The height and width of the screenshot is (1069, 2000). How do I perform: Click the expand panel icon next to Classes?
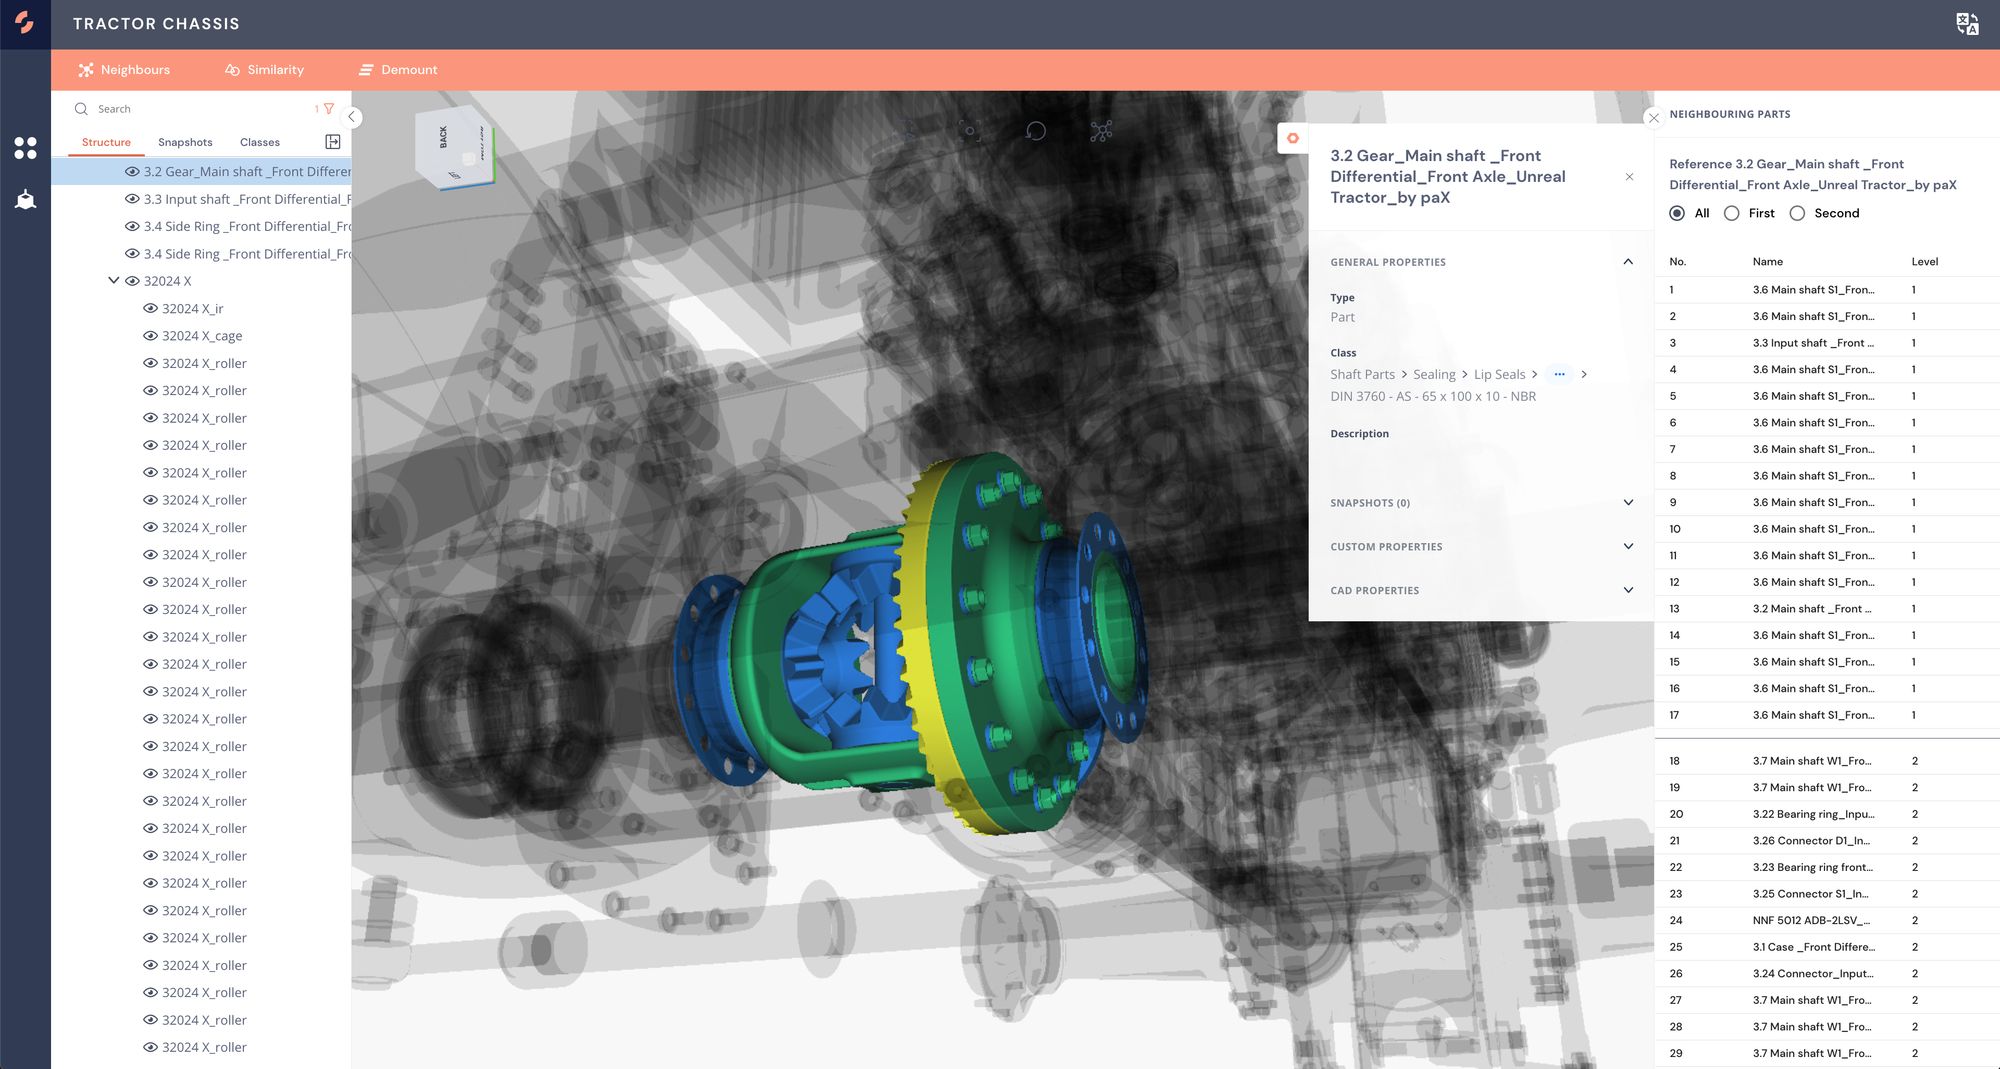click(x=333, y=142)
